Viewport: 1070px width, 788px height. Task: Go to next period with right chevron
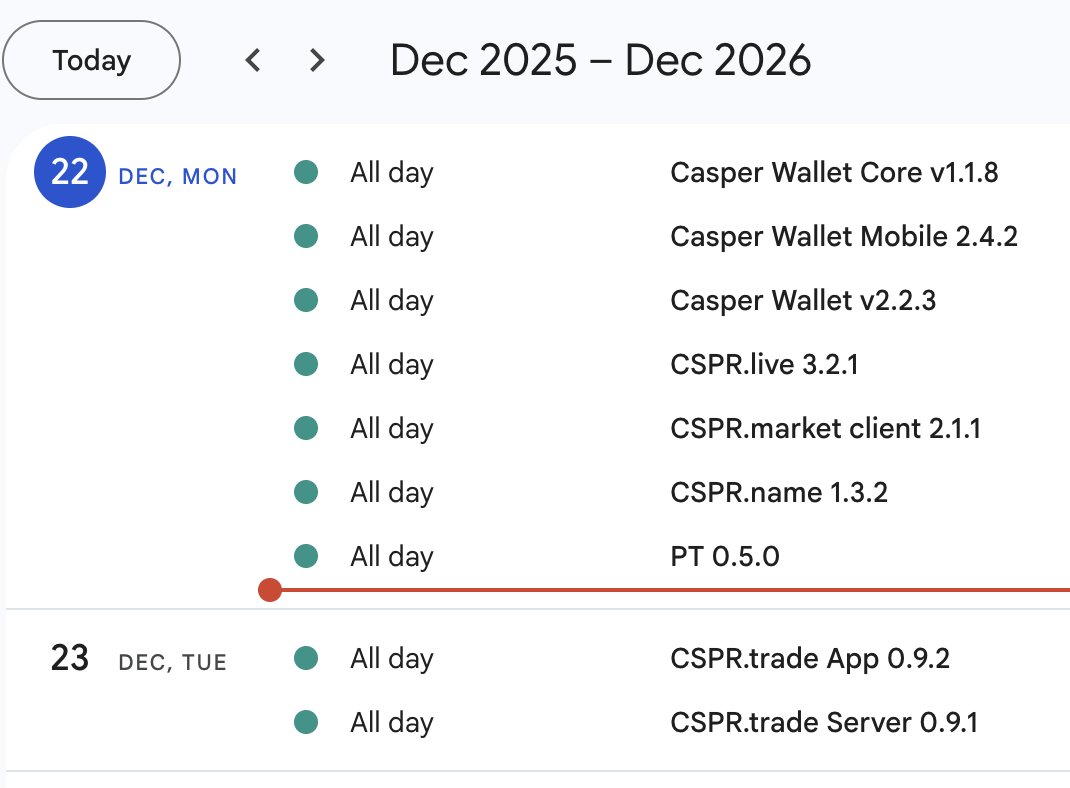coord(317,60)
